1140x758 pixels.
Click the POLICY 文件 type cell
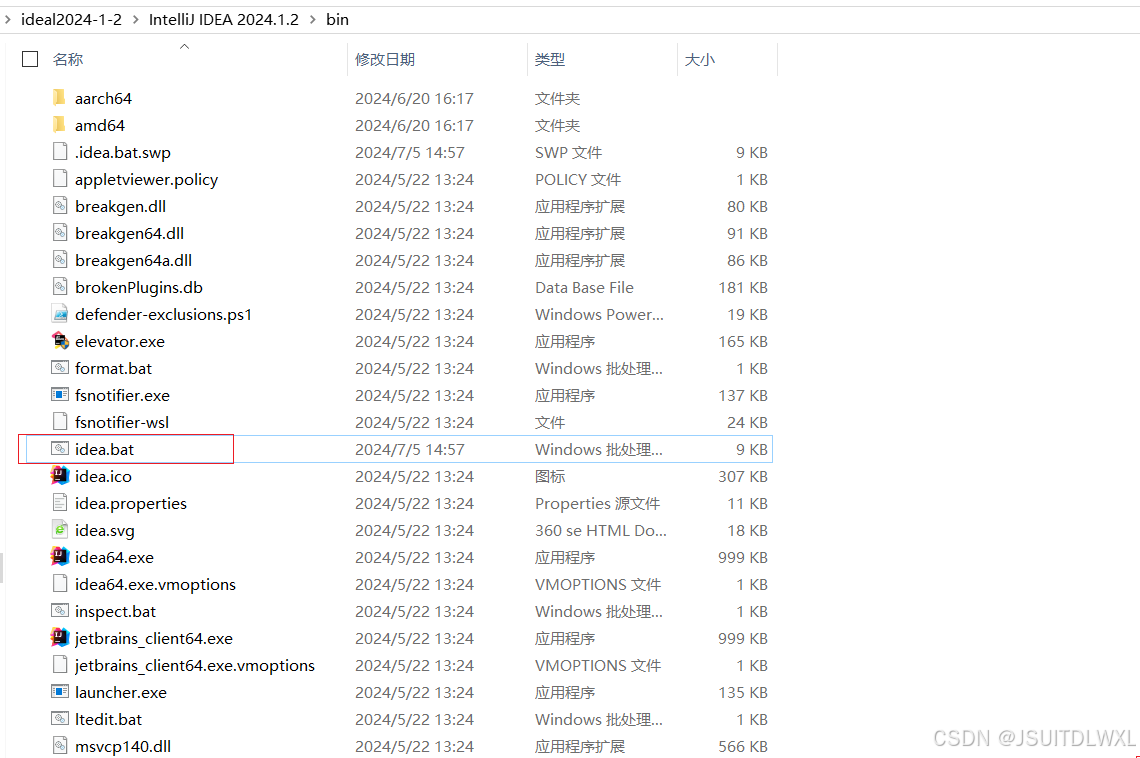pos(577,179)
